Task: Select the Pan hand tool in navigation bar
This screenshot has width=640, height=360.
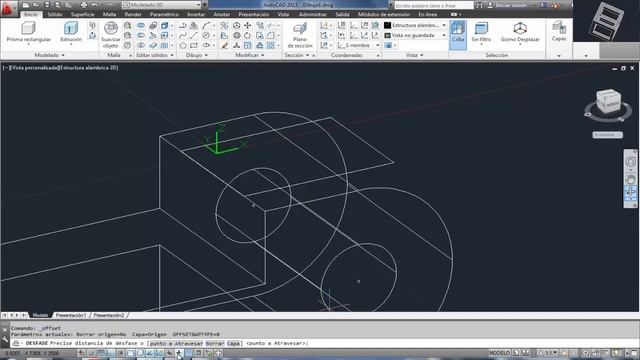Action: tap(630, 179)
